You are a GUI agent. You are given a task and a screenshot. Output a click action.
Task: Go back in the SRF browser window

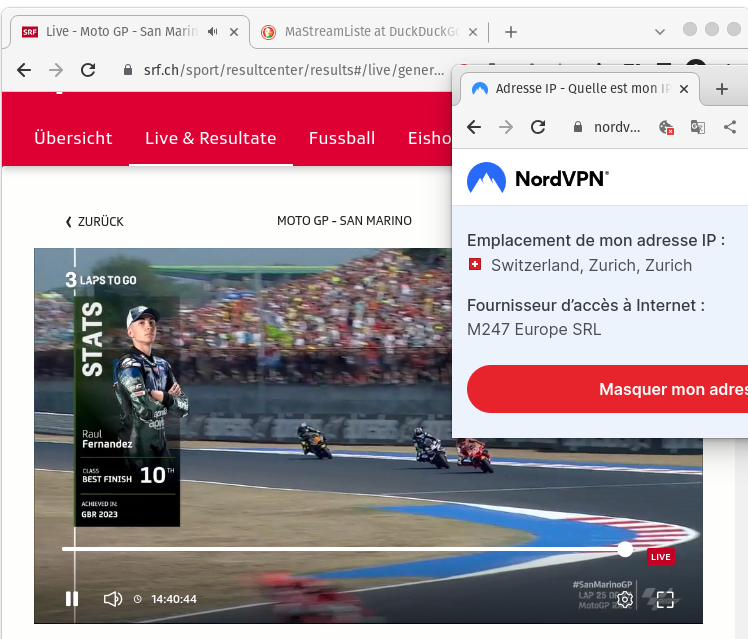[x=24, y=70]
